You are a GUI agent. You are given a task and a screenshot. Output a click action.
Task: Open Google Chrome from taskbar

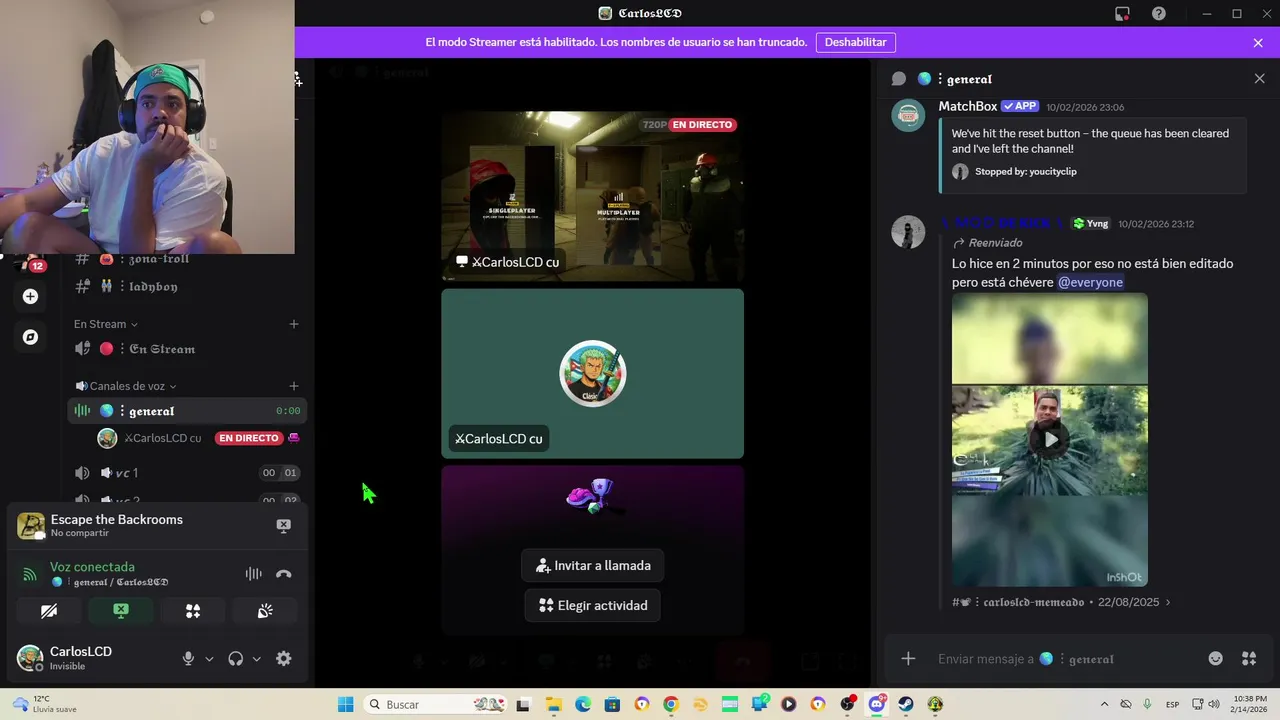pos(671,704)
